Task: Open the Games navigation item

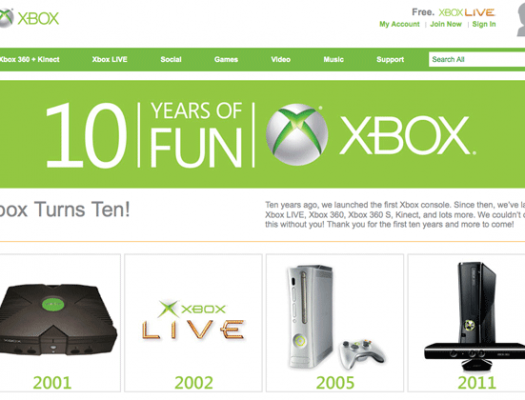Action: pos(226,60)
